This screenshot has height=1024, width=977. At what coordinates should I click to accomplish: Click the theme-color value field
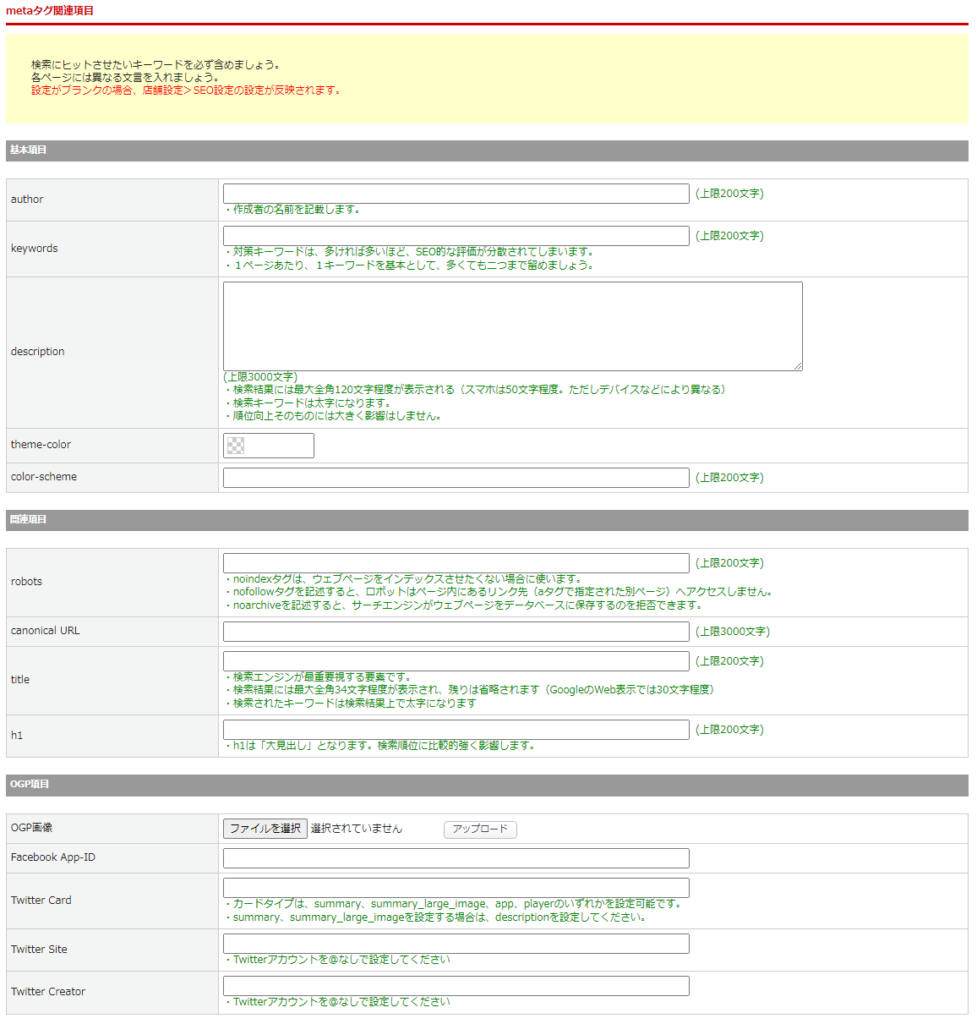click(x=268, y=445)
